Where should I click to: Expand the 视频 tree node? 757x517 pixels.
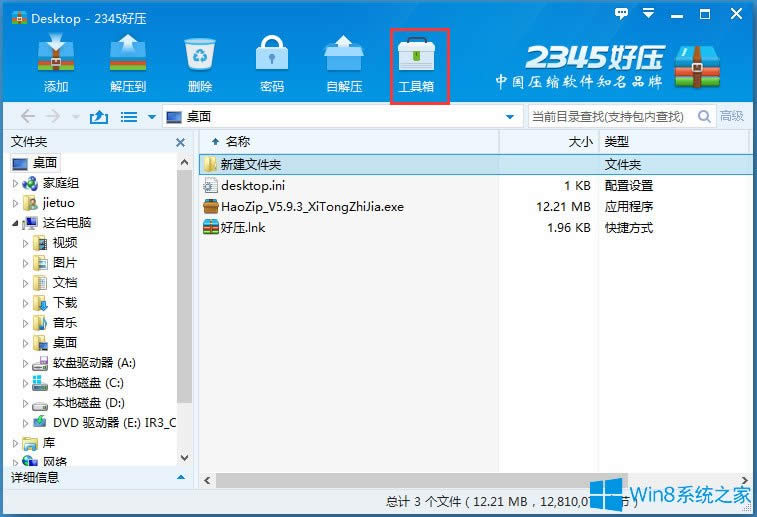pos(26,243)
